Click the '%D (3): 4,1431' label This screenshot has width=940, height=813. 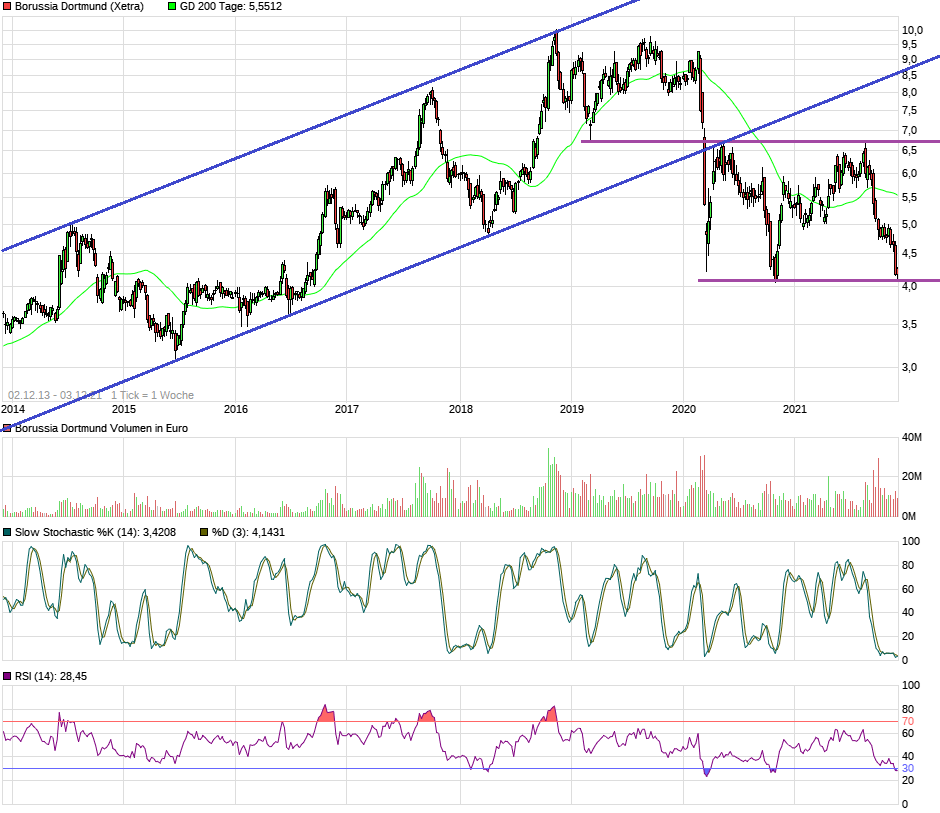(x=248, y=532)
